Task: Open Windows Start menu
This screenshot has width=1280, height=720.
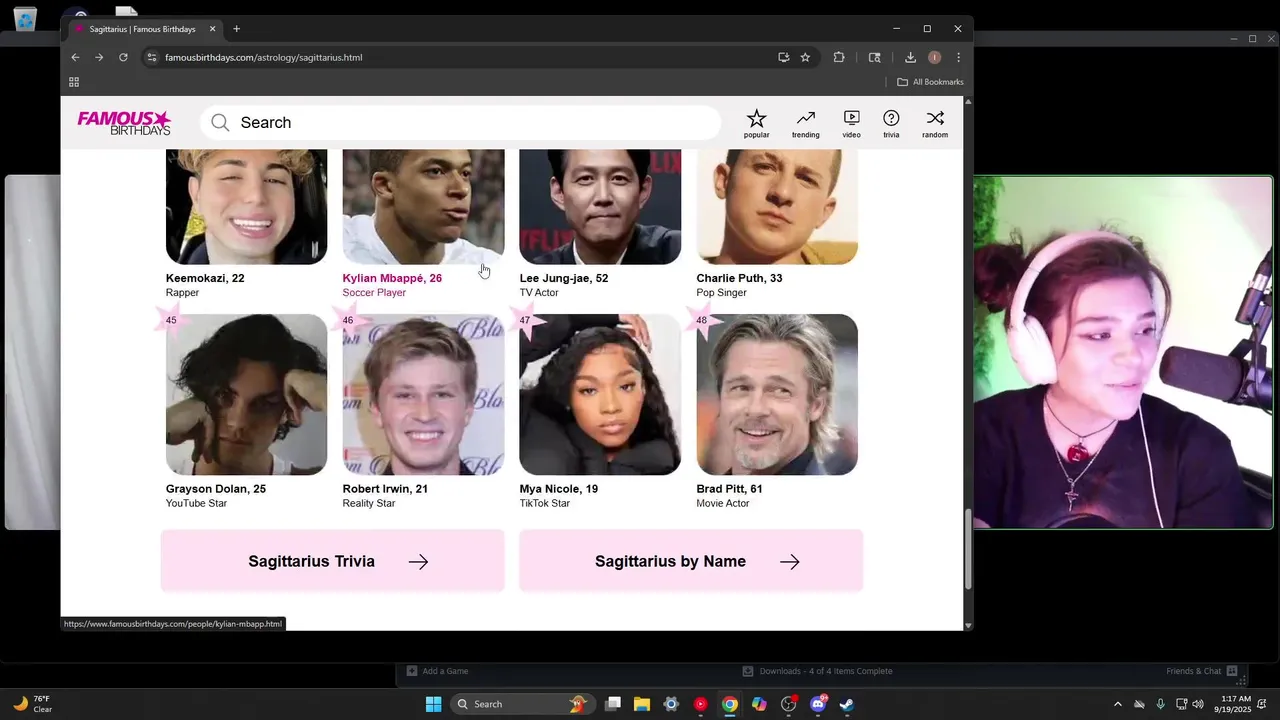Action: (433, 704)
